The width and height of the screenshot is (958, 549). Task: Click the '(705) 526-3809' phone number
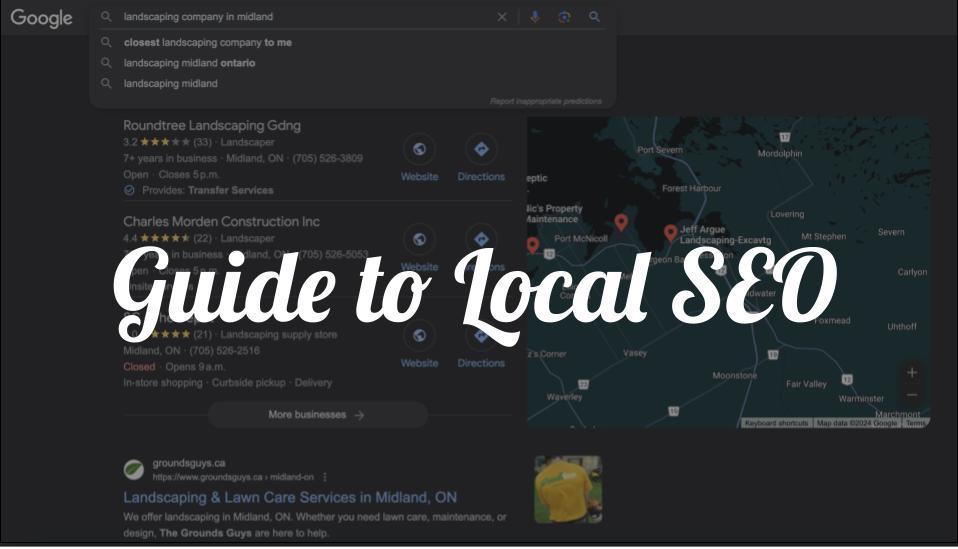point(327,159)
